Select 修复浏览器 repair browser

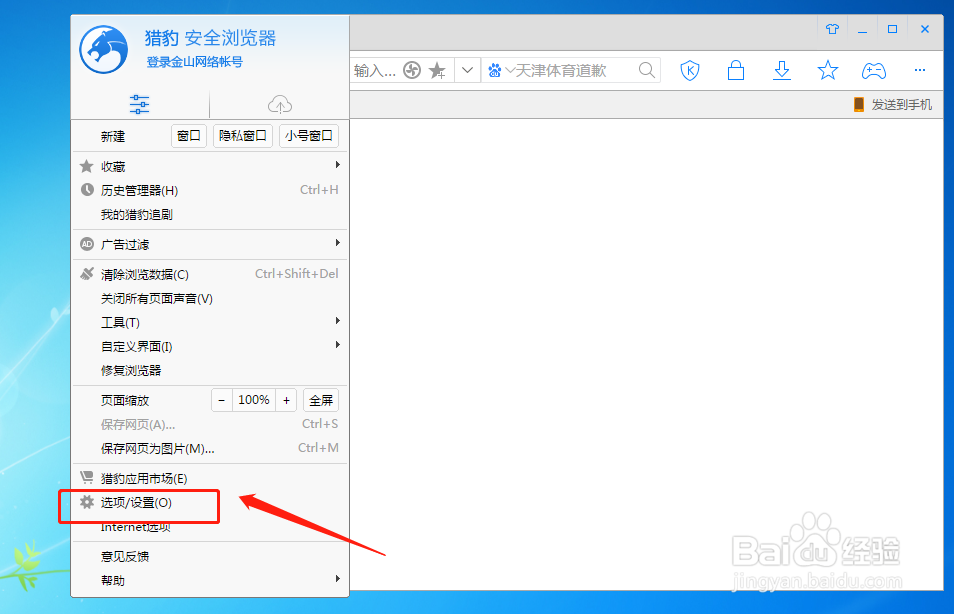tap(210, 371)
